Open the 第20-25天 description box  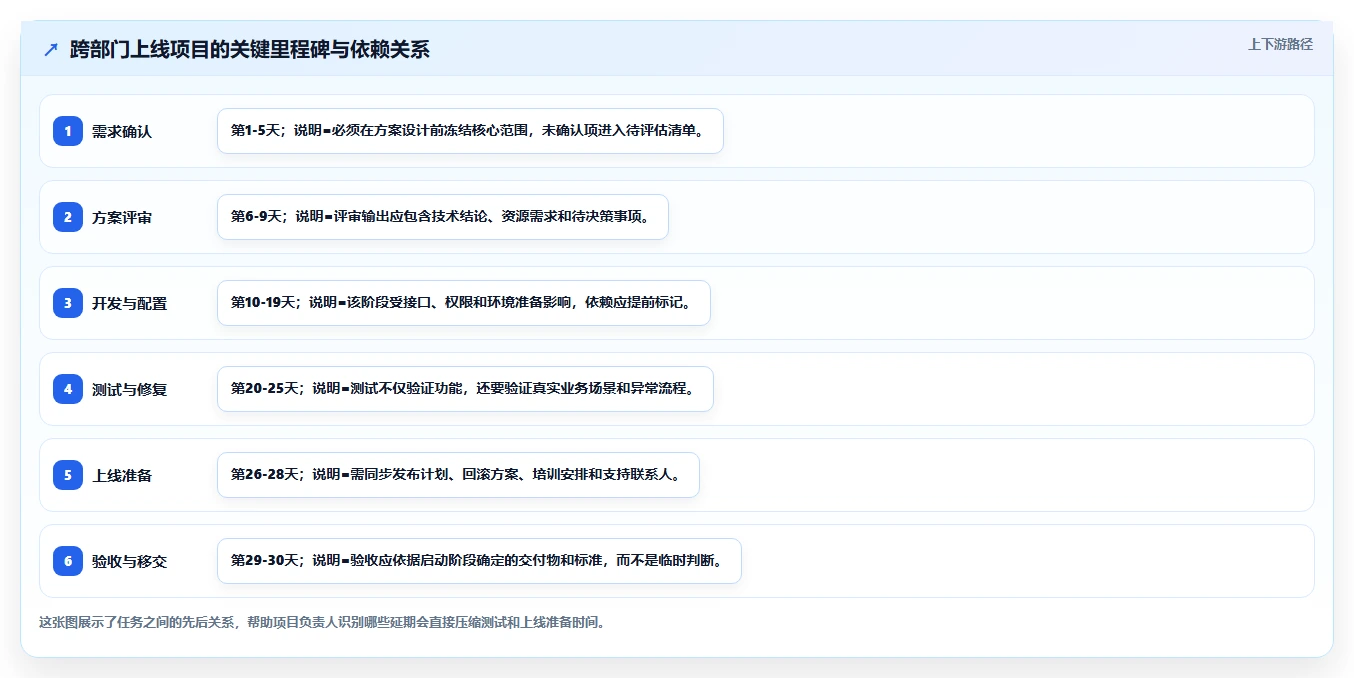465,389
